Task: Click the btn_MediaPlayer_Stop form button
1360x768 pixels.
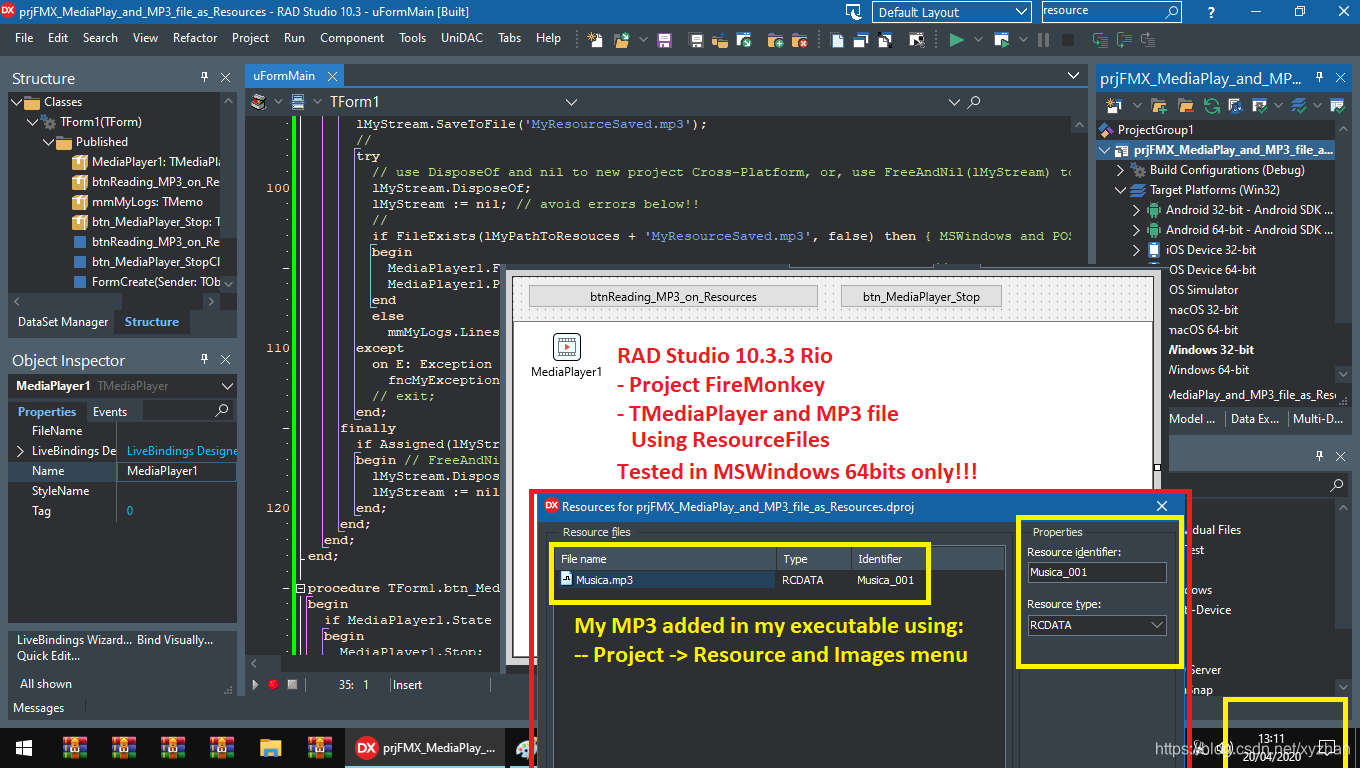Action: 921,296
